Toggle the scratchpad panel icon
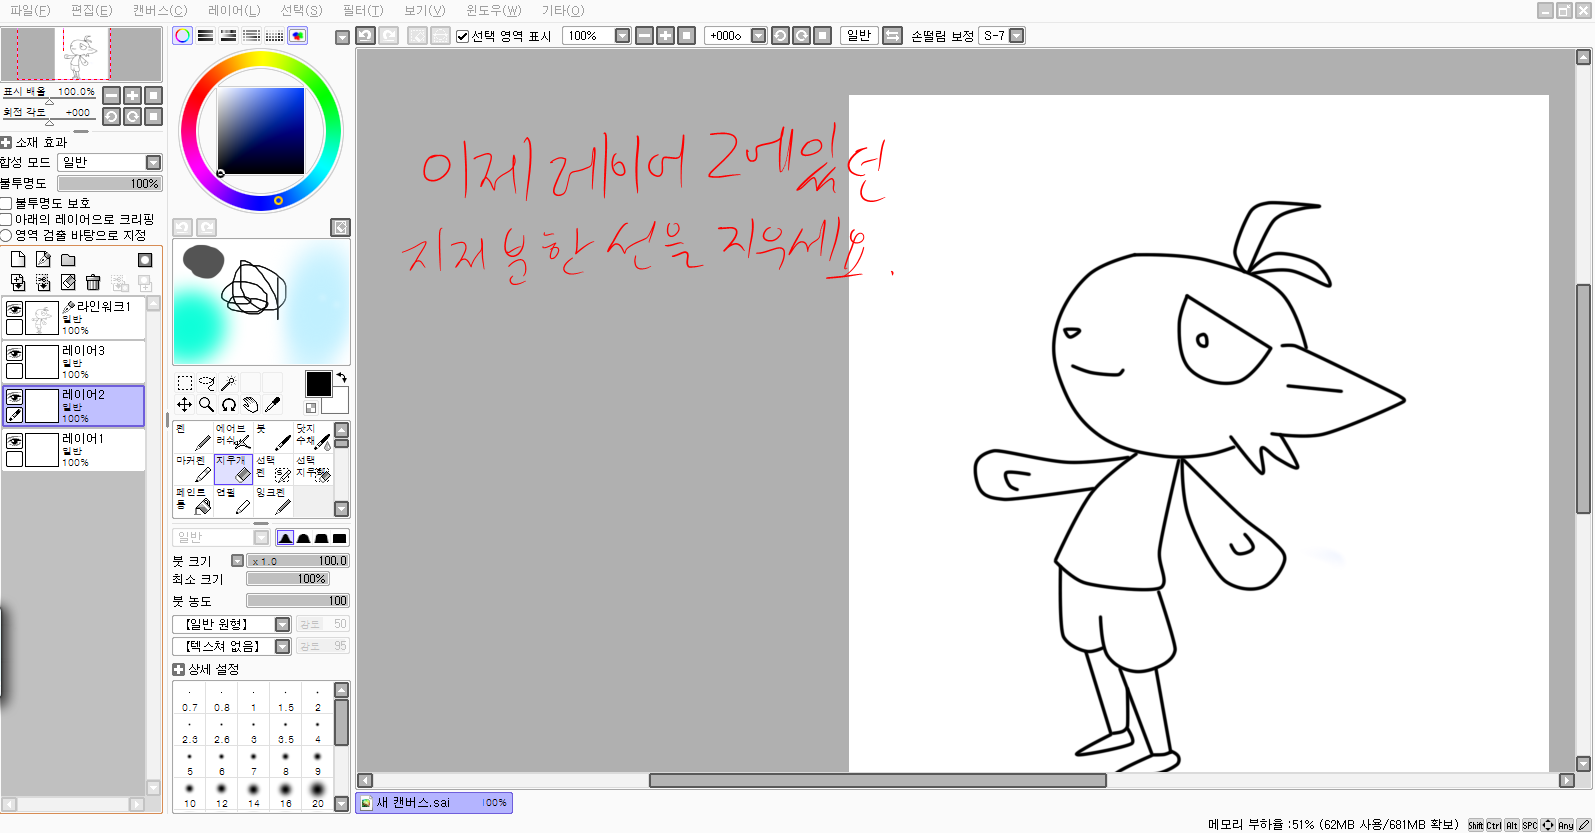Viewport: 1595px width, 833px height. 298,36
